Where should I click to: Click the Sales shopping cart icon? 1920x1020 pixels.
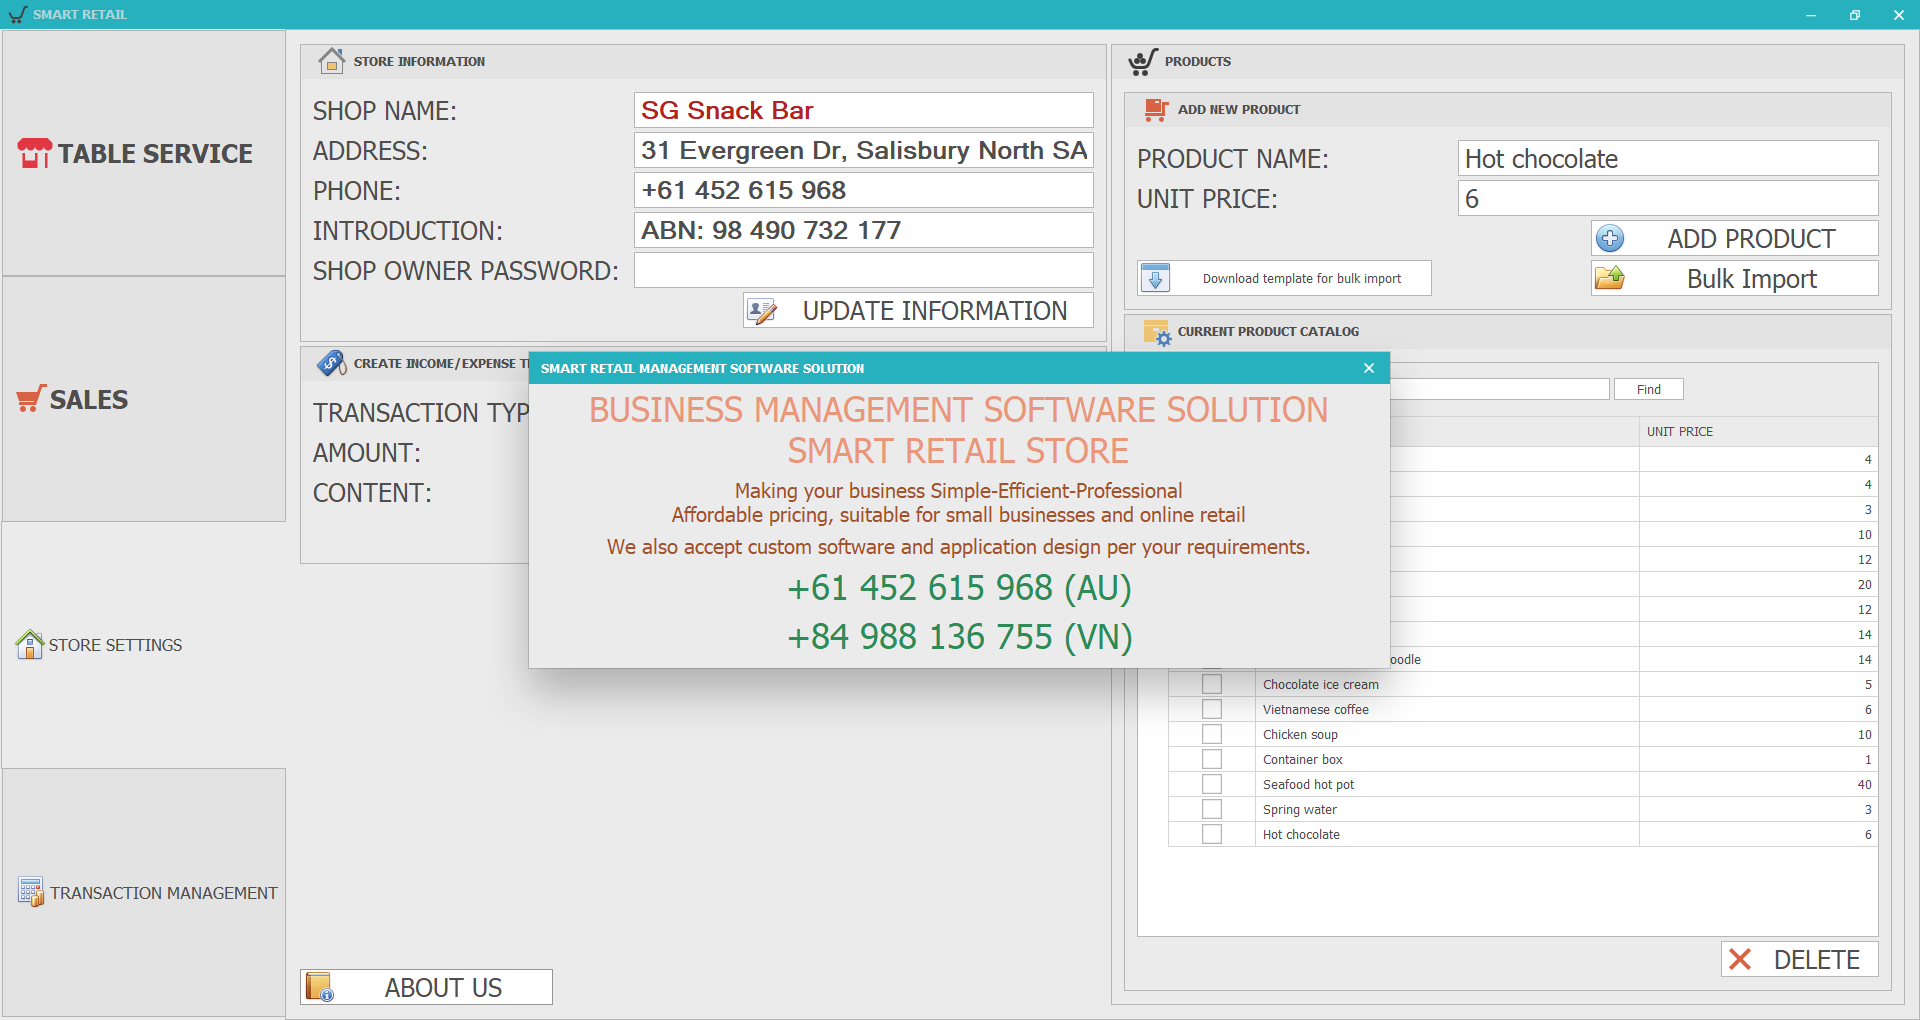31,399
